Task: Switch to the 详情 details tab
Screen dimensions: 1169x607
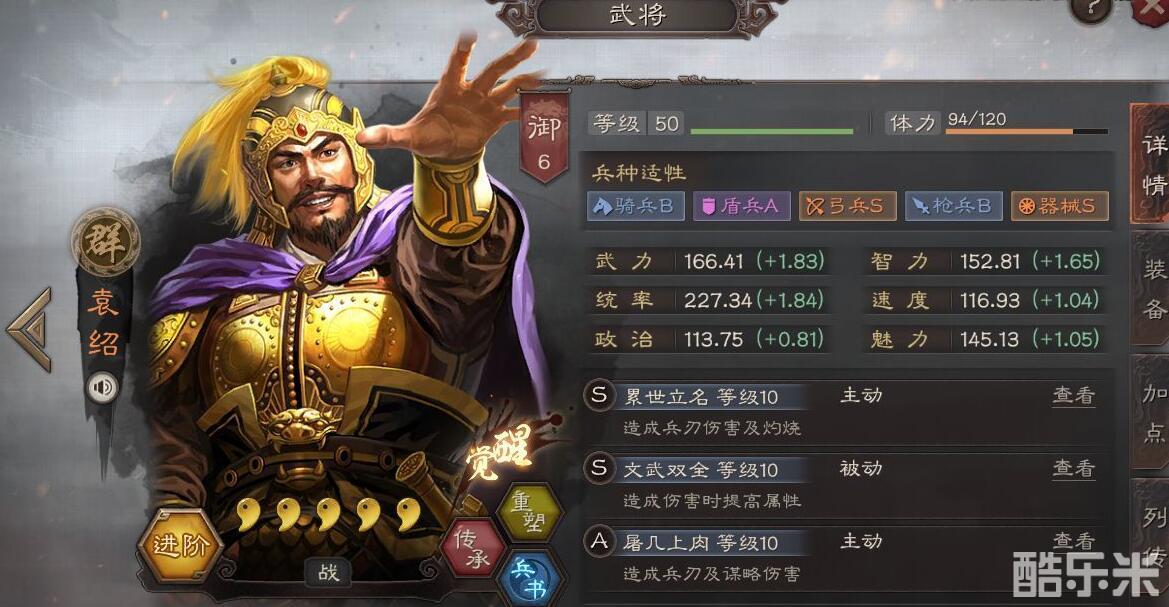Action: tap(1151, 163)
